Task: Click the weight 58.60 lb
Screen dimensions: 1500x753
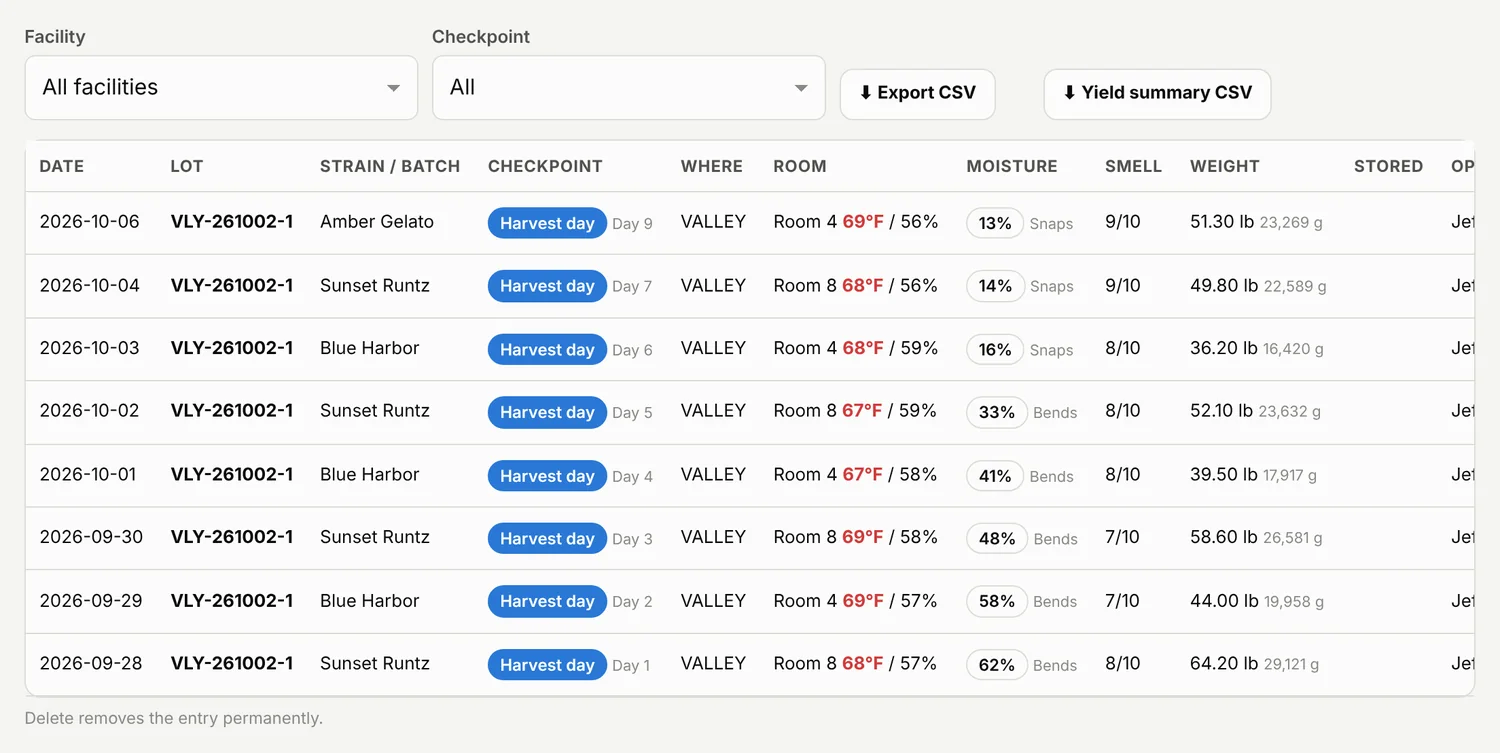Action: point(1224,537)
